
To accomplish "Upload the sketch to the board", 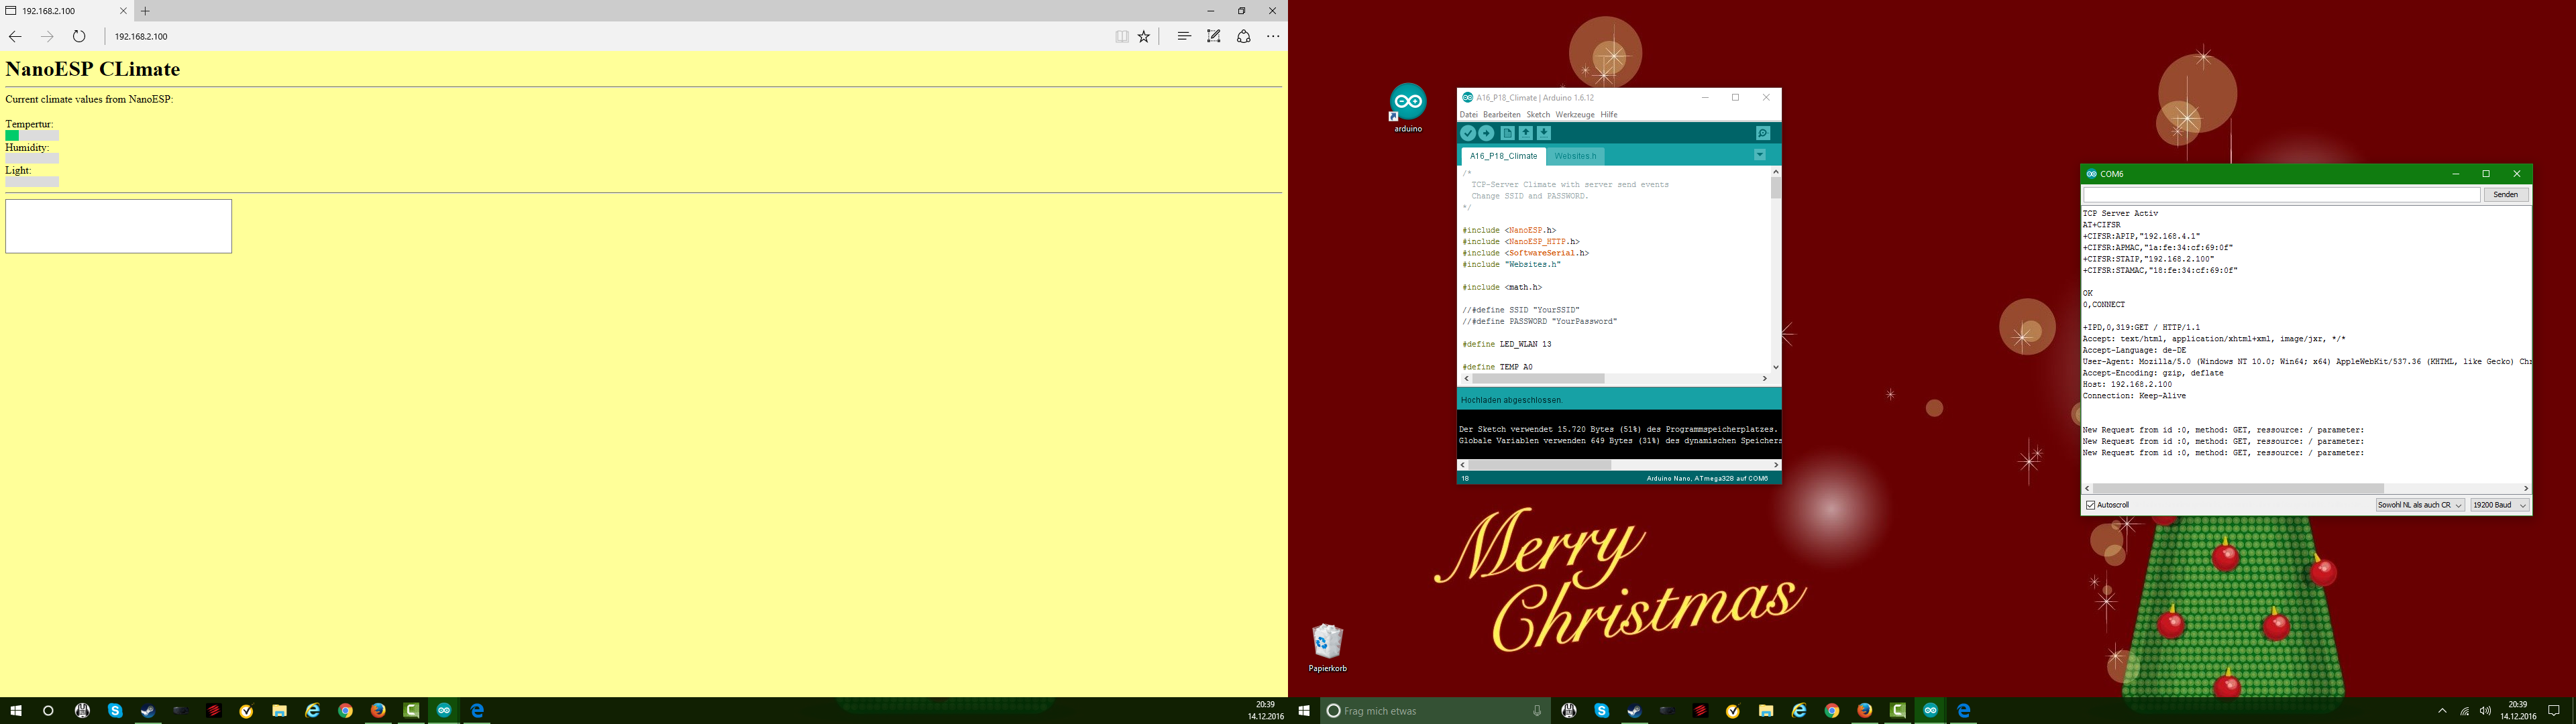I will 1486,133.
